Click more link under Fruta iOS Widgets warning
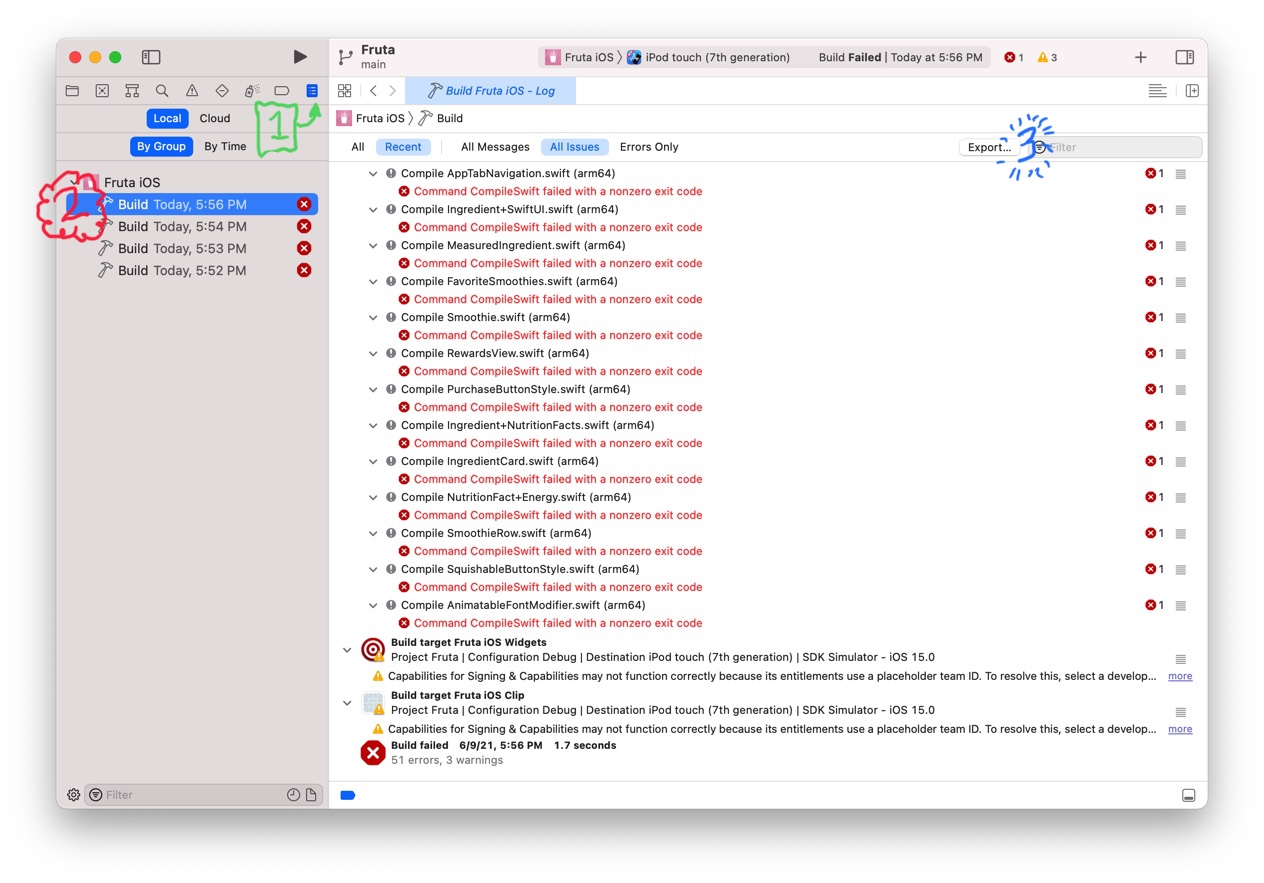This screenshot has width=1264, height=883. 1180,676
